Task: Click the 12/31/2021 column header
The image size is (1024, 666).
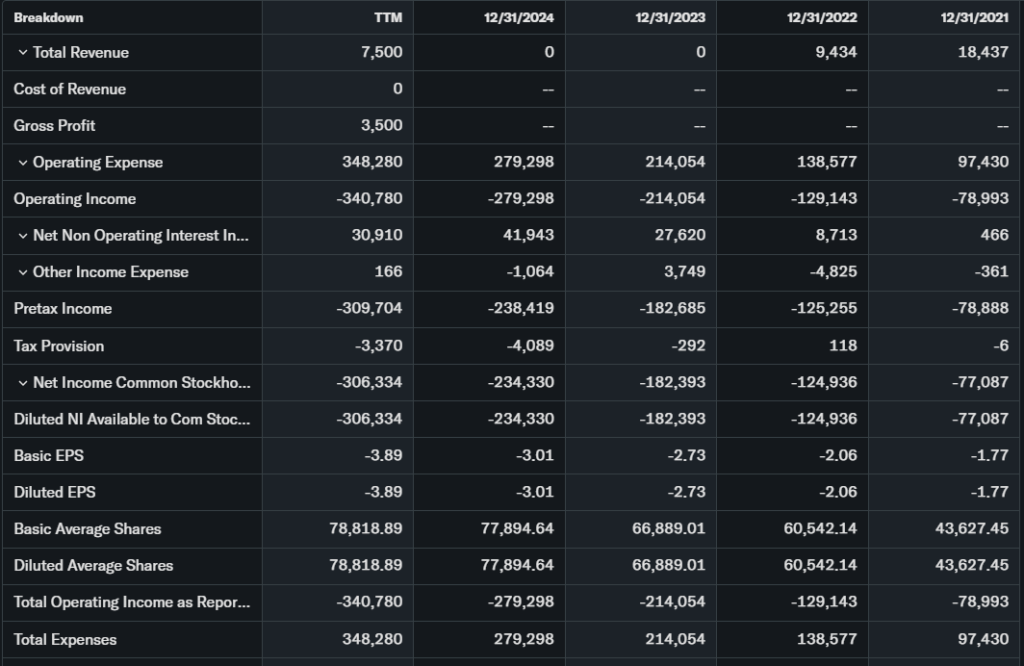Action: coord(974,17)
